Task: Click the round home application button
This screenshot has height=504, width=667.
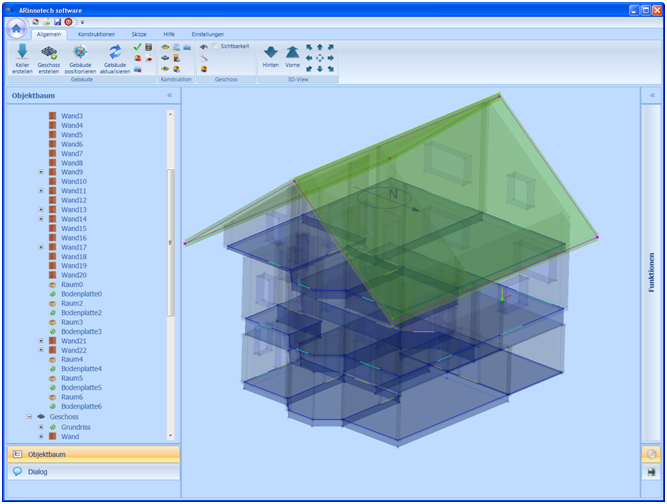Action: point(17,27)
